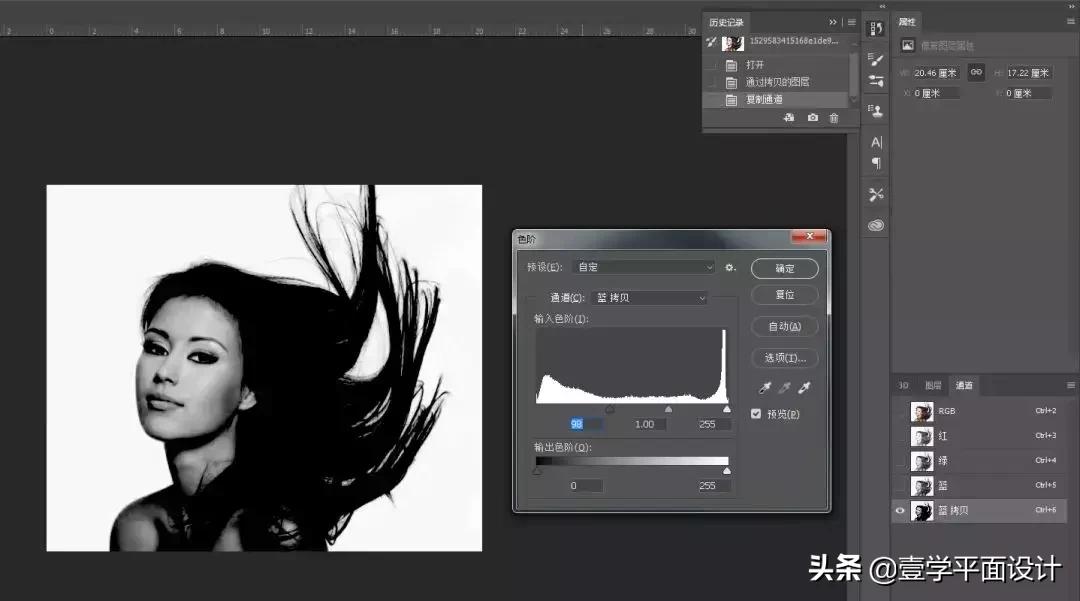Create new document from current history state

click(789, 118)
